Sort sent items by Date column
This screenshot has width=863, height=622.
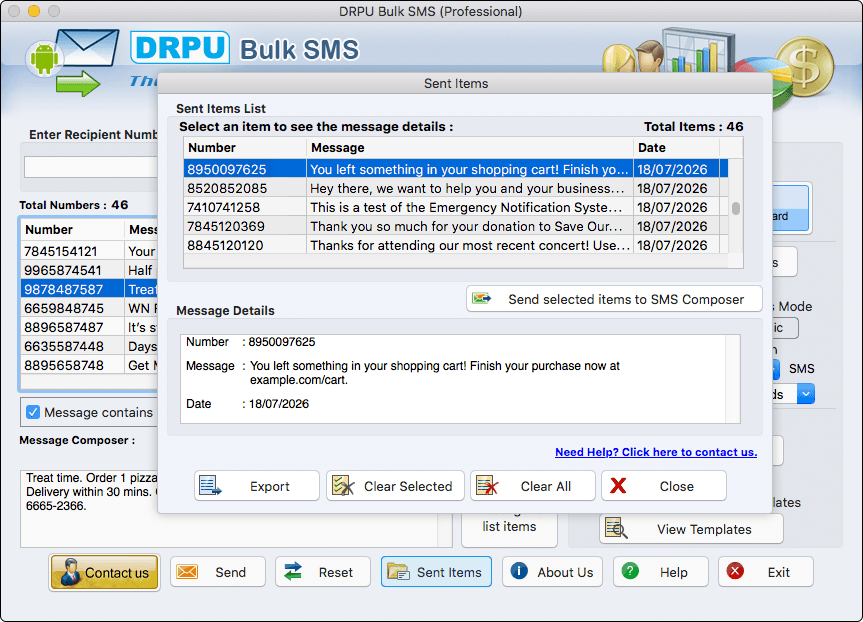point(676,148)
